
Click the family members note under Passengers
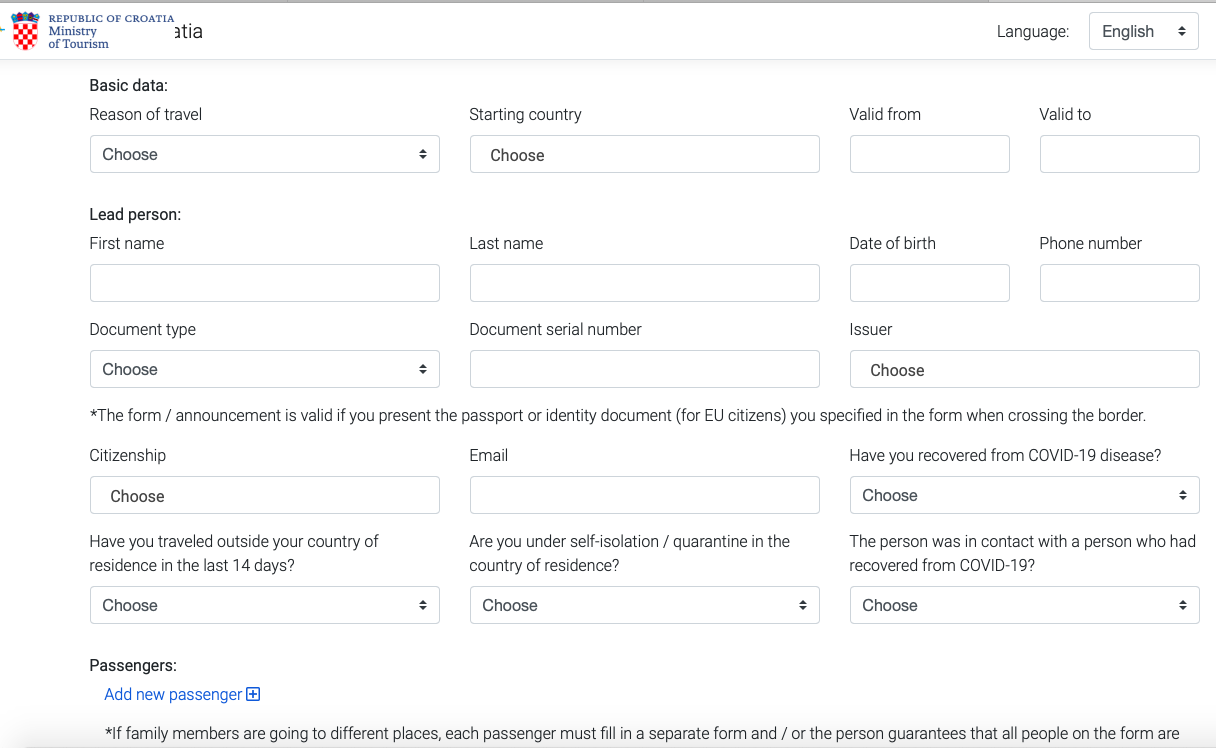click(642, 734)
